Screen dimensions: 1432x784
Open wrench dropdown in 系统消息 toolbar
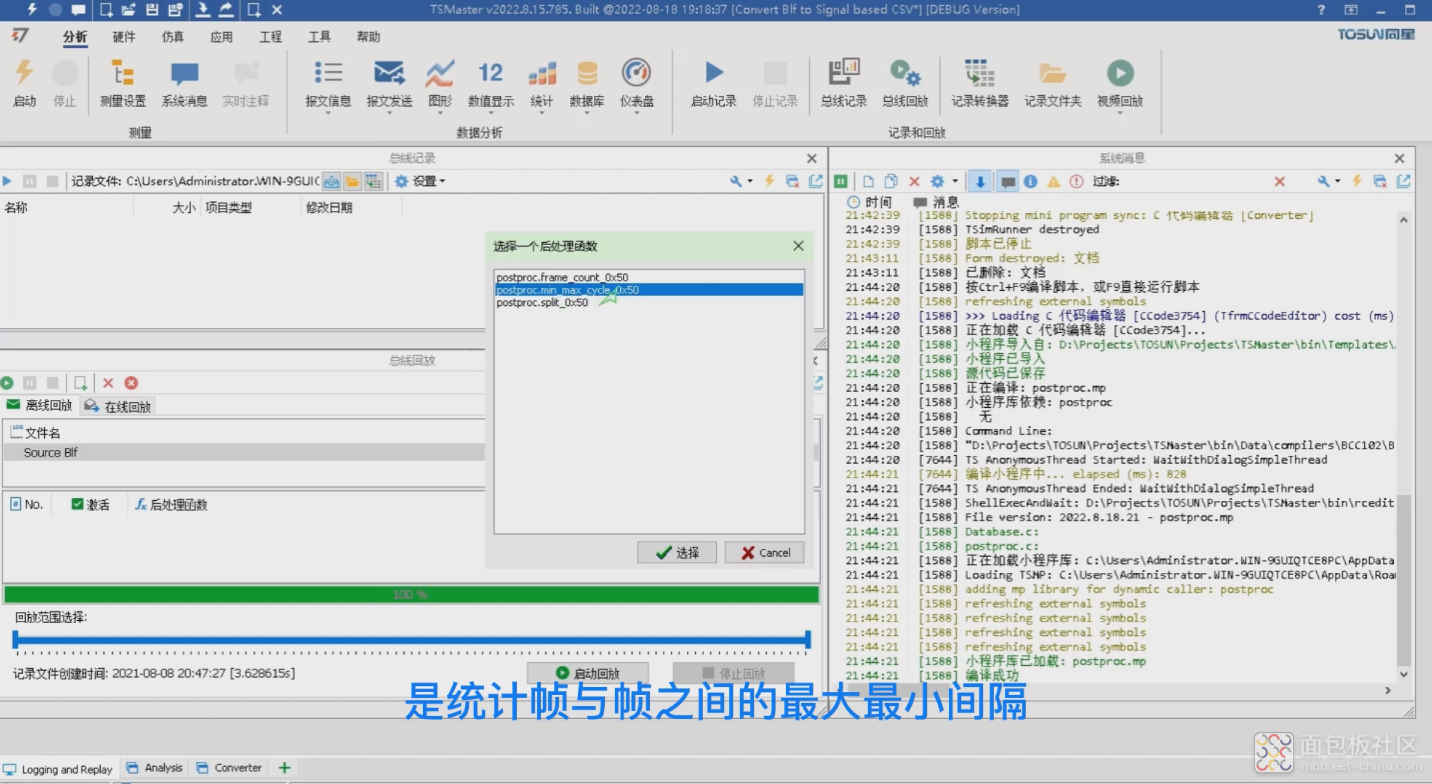[x=1328, y=181]
